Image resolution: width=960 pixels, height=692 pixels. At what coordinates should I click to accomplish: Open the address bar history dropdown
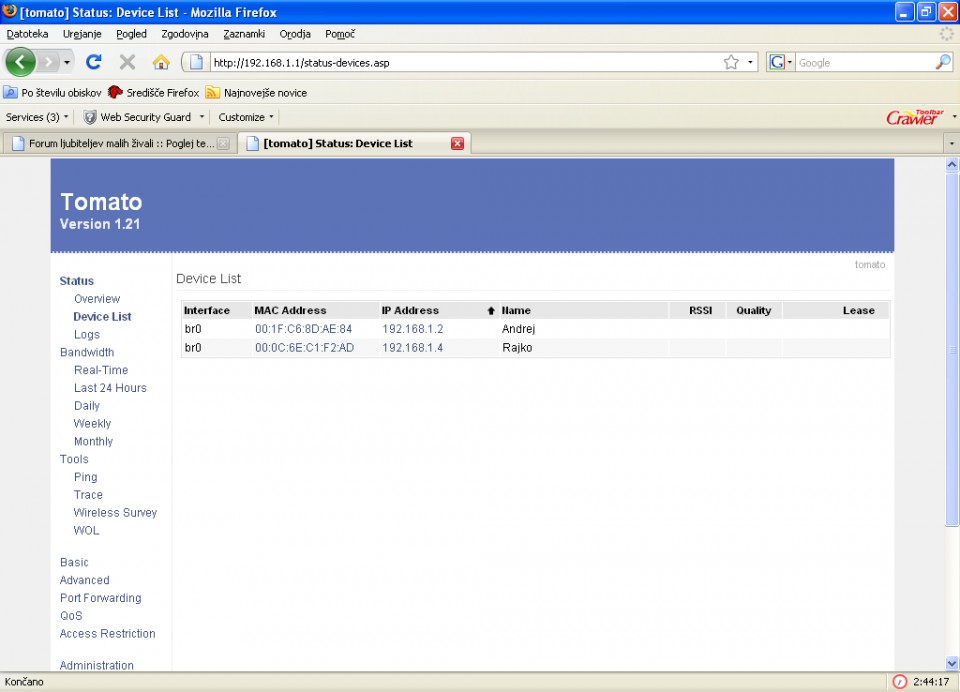click(x=750, y=62)
